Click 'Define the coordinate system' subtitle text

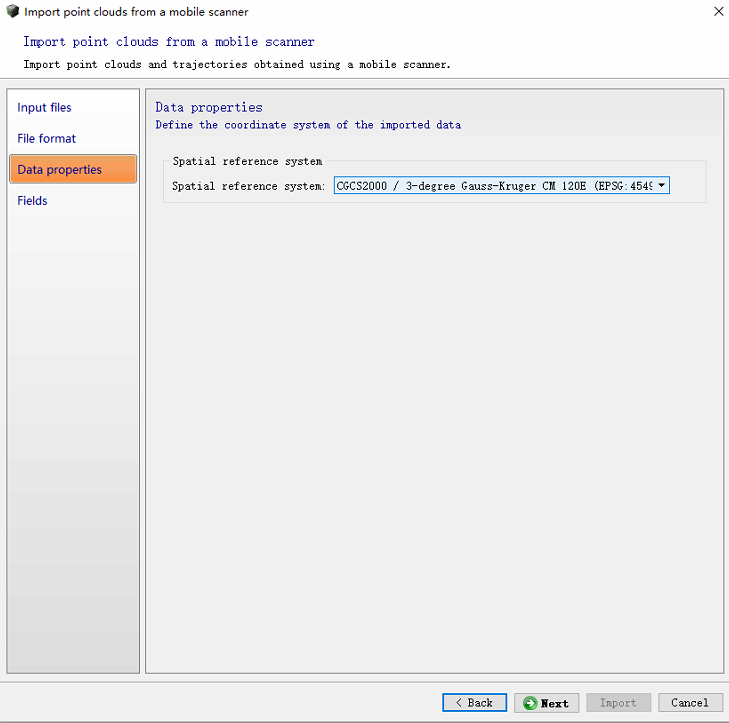(308, 125)
